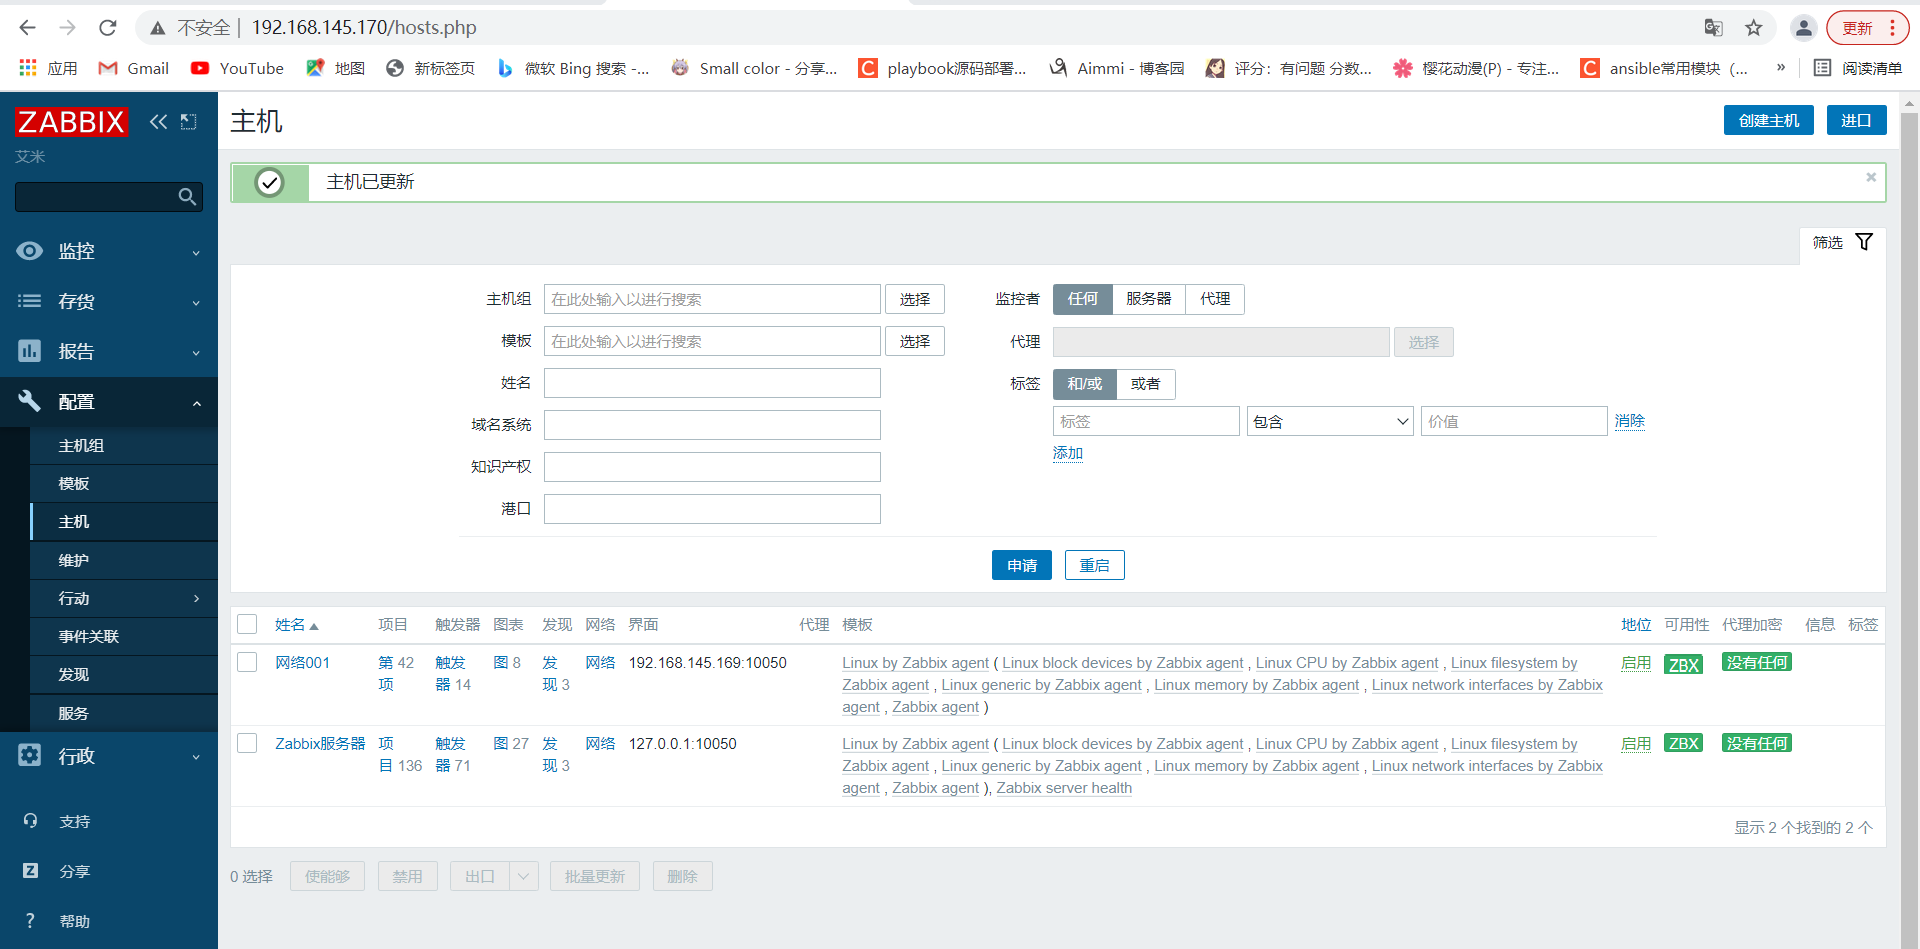Click ZBX availability badge for Zabbix服务器
1920x949 pixels.
pyautogui.click(x=1684, y=743)
